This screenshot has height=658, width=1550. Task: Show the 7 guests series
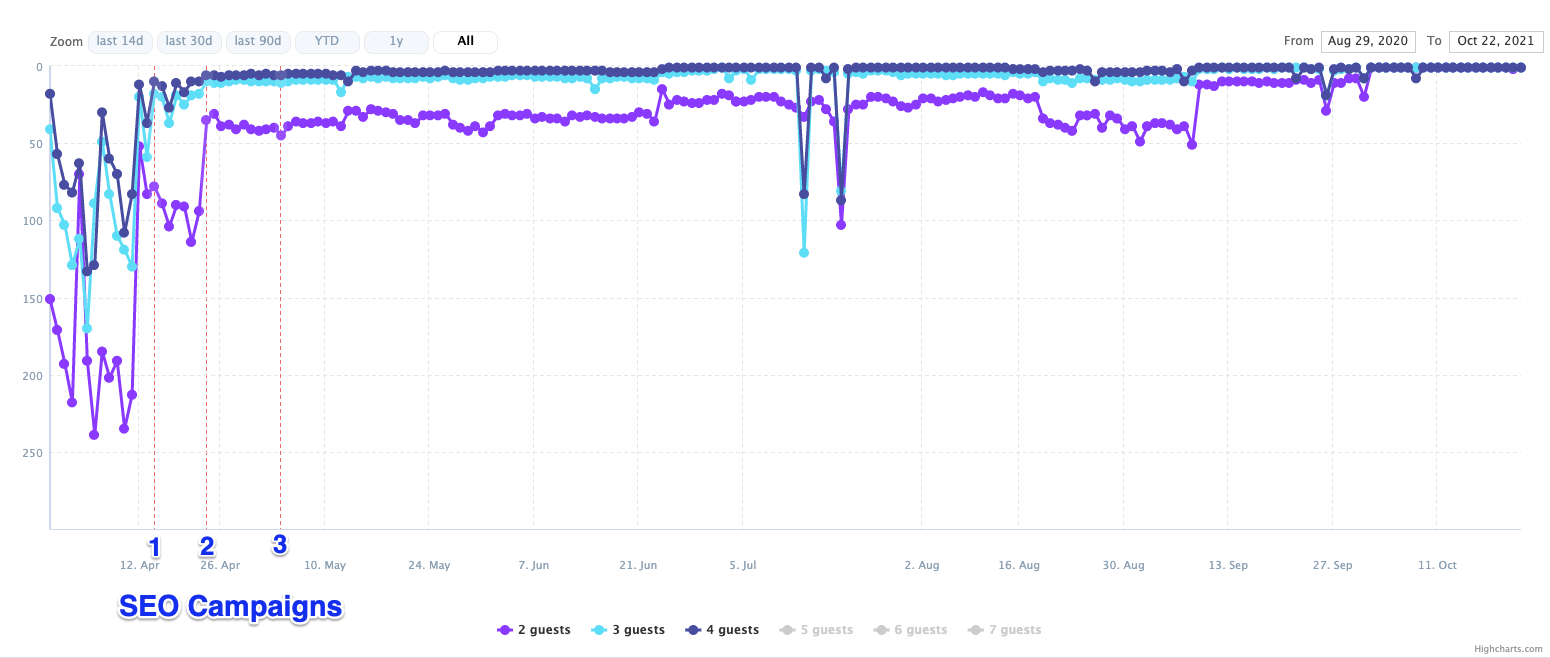point(1004,630)
